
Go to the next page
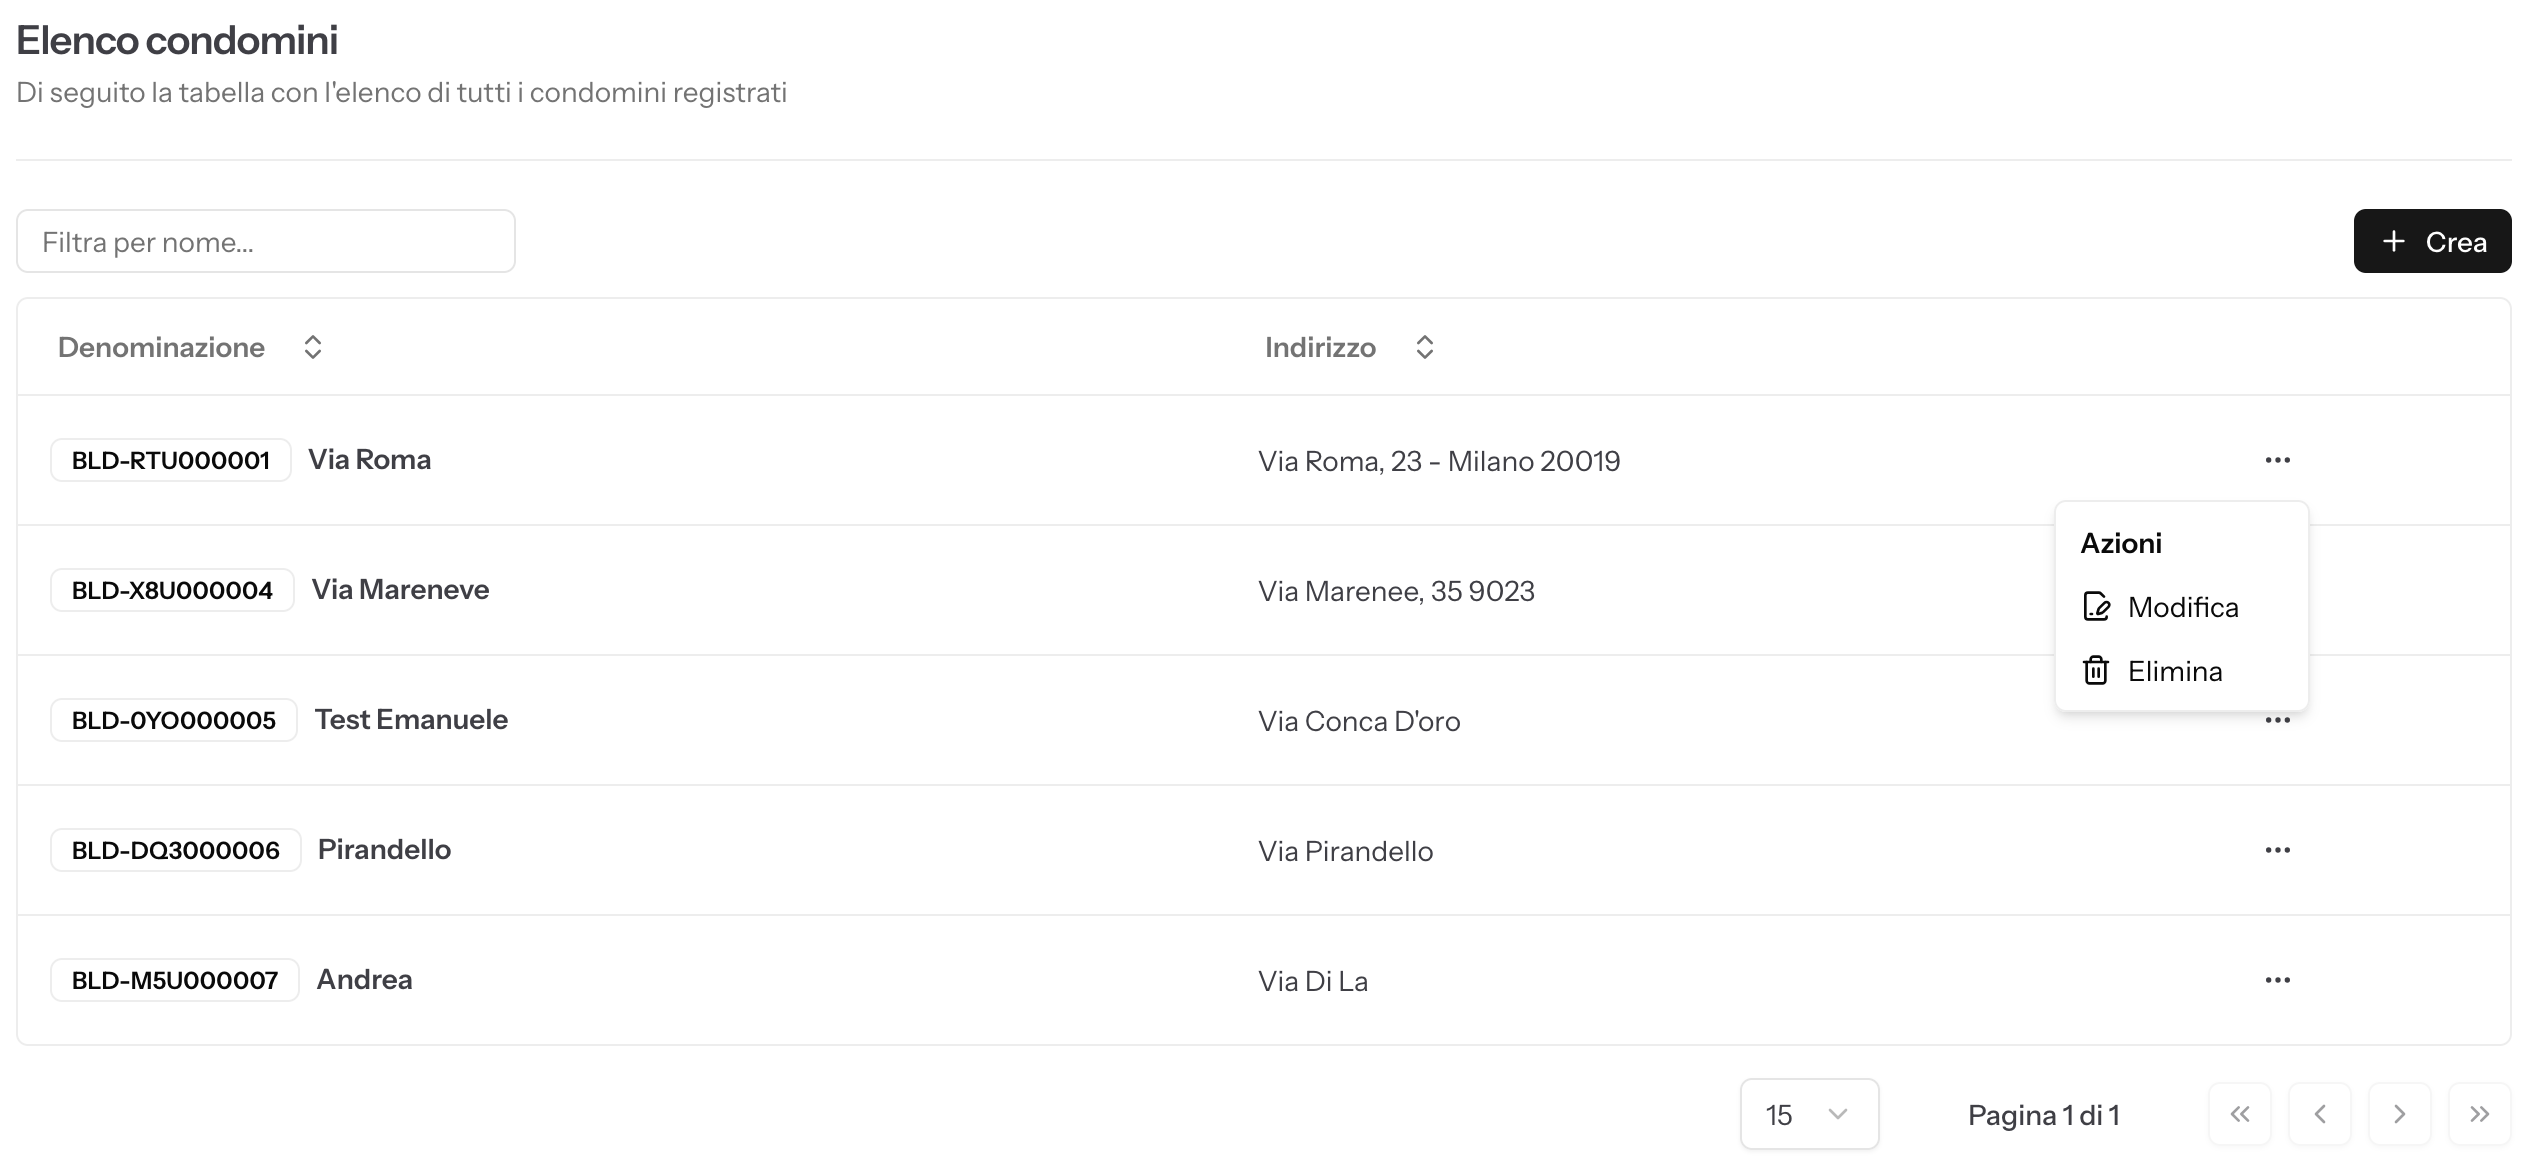tap(2399, 1114)
